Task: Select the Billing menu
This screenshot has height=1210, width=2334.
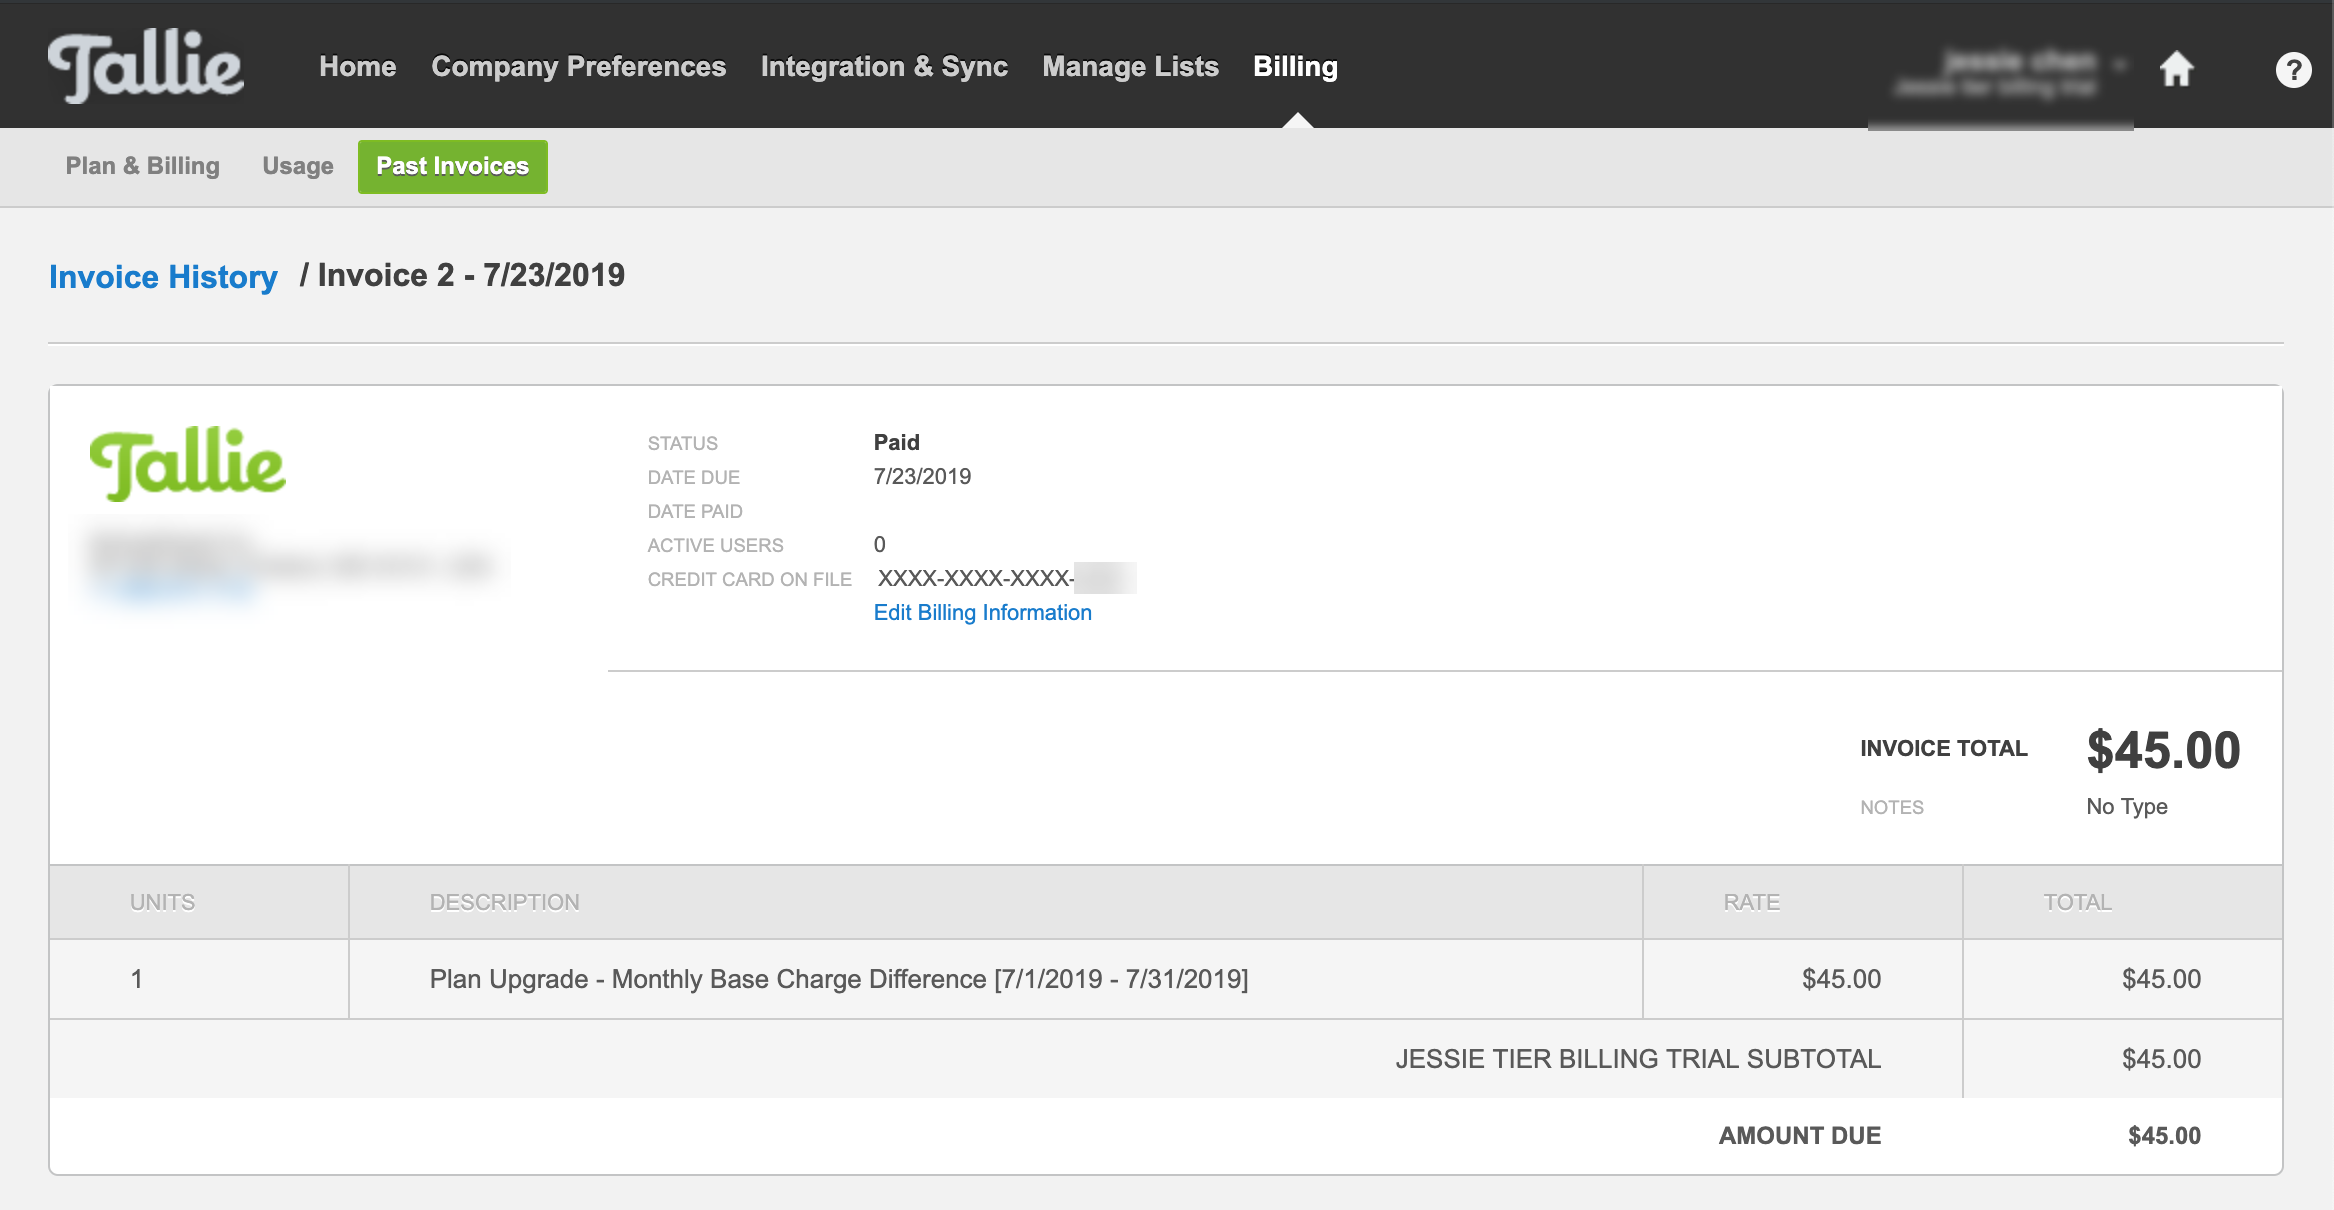Action: (x=1295, y=66)
